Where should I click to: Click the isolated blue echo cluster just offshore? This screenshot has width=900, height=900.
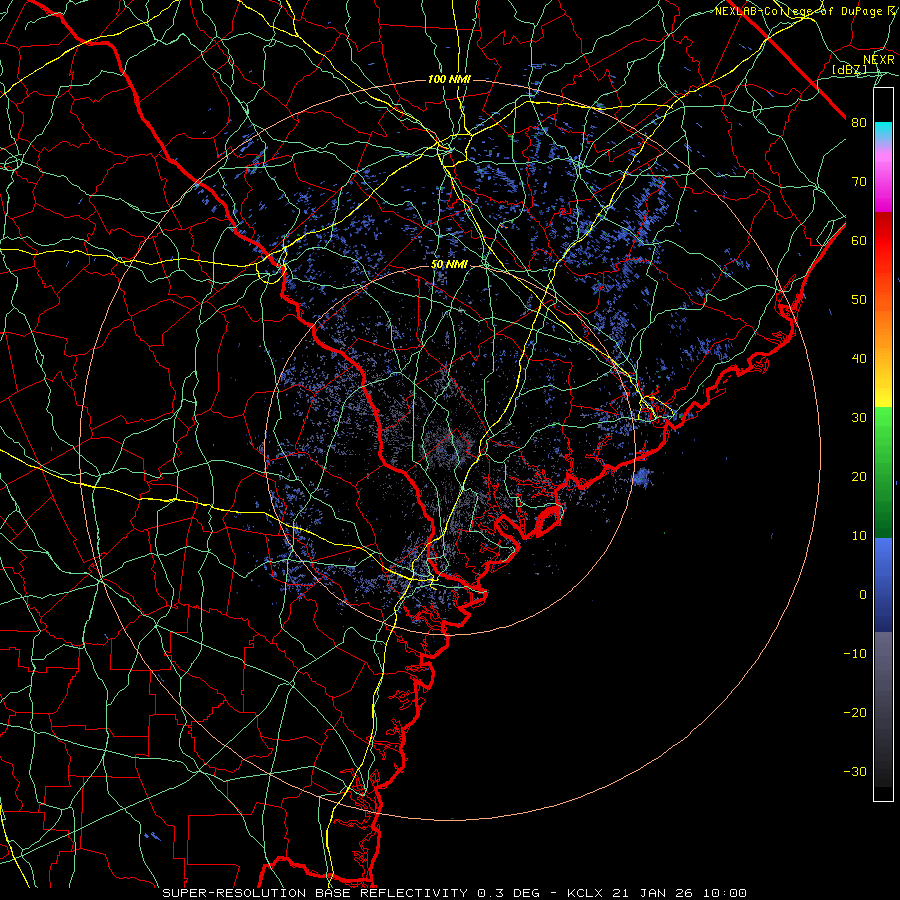(643, 477)
